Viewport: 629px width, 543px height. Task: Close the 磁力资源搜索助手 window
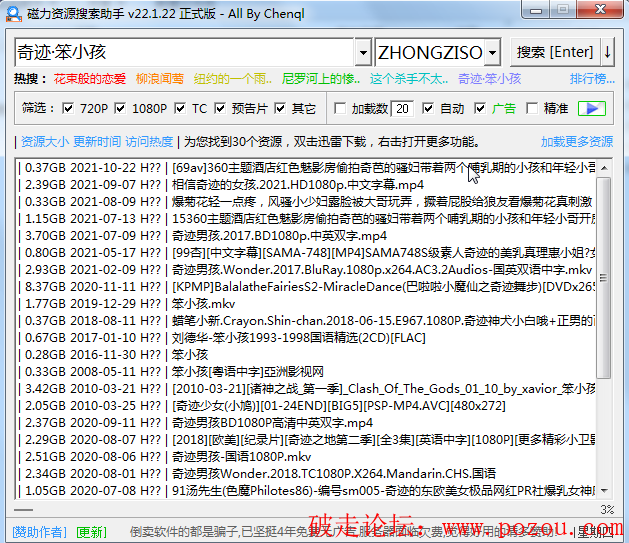click(600, 10)
